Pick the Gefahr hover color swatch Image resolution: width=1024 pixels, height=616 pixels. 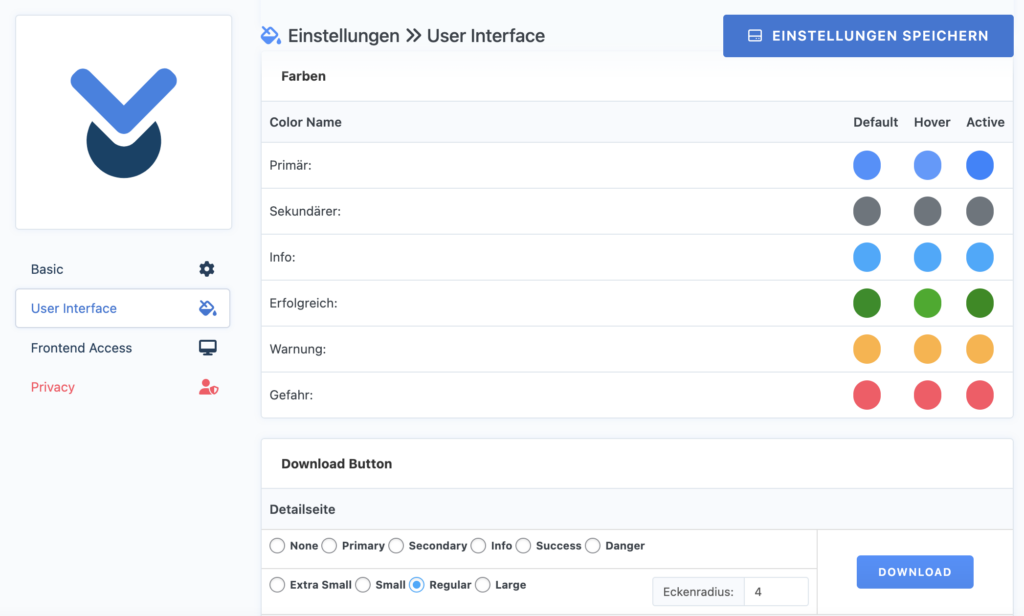927,395
